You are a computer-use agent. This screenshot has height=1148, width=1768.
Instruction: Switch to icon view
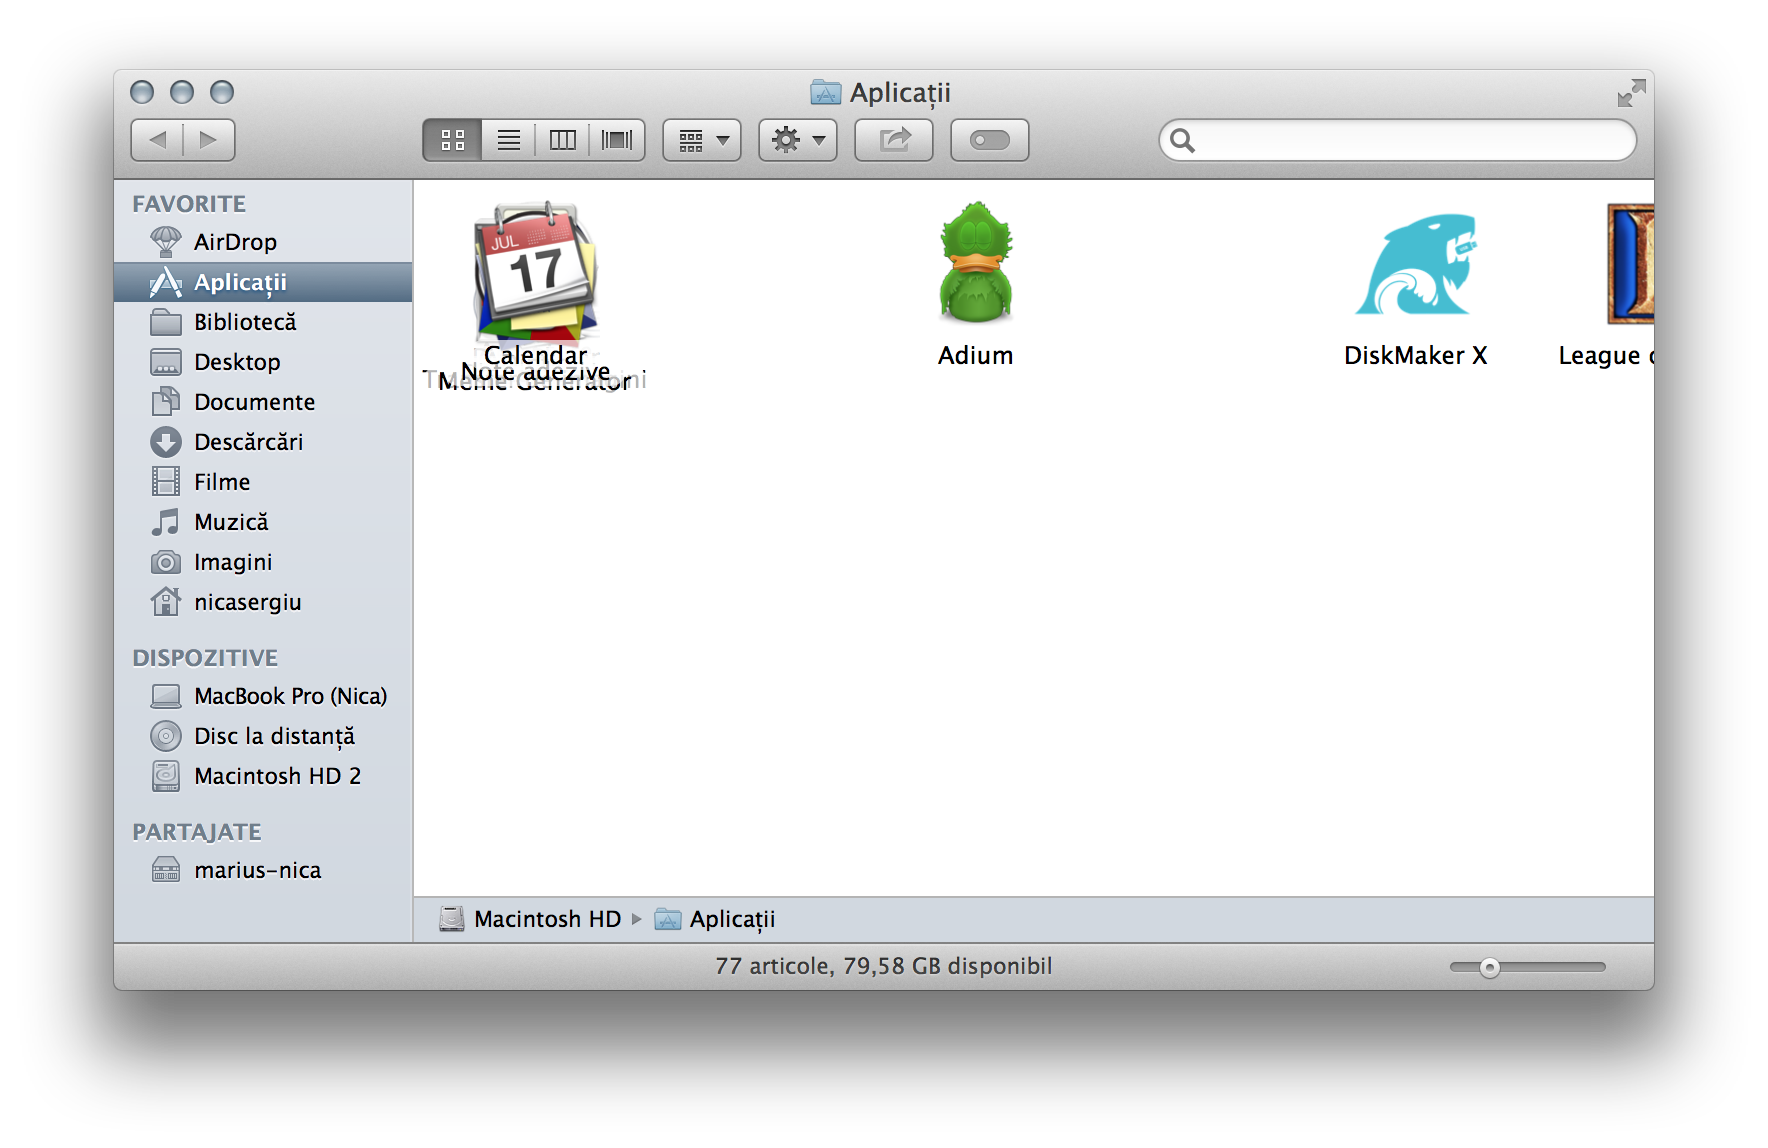tap(453, 140)
